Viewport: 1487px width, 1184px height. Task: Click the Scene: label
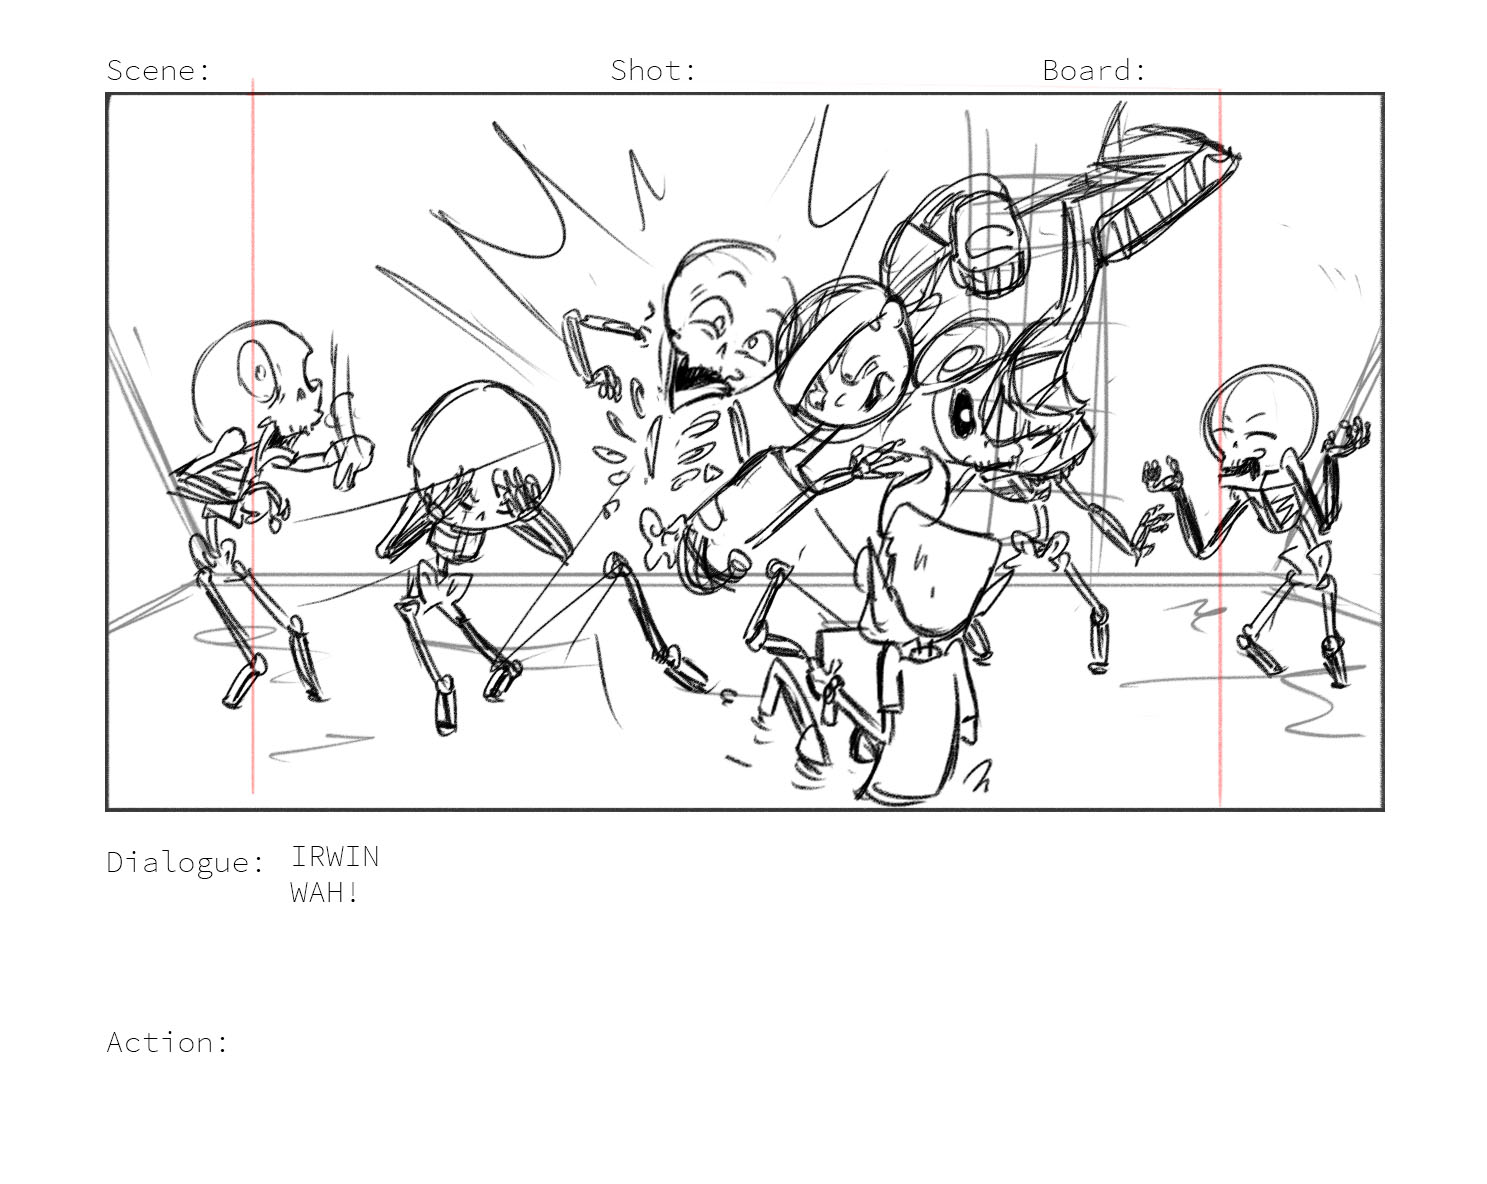[159, 70]
